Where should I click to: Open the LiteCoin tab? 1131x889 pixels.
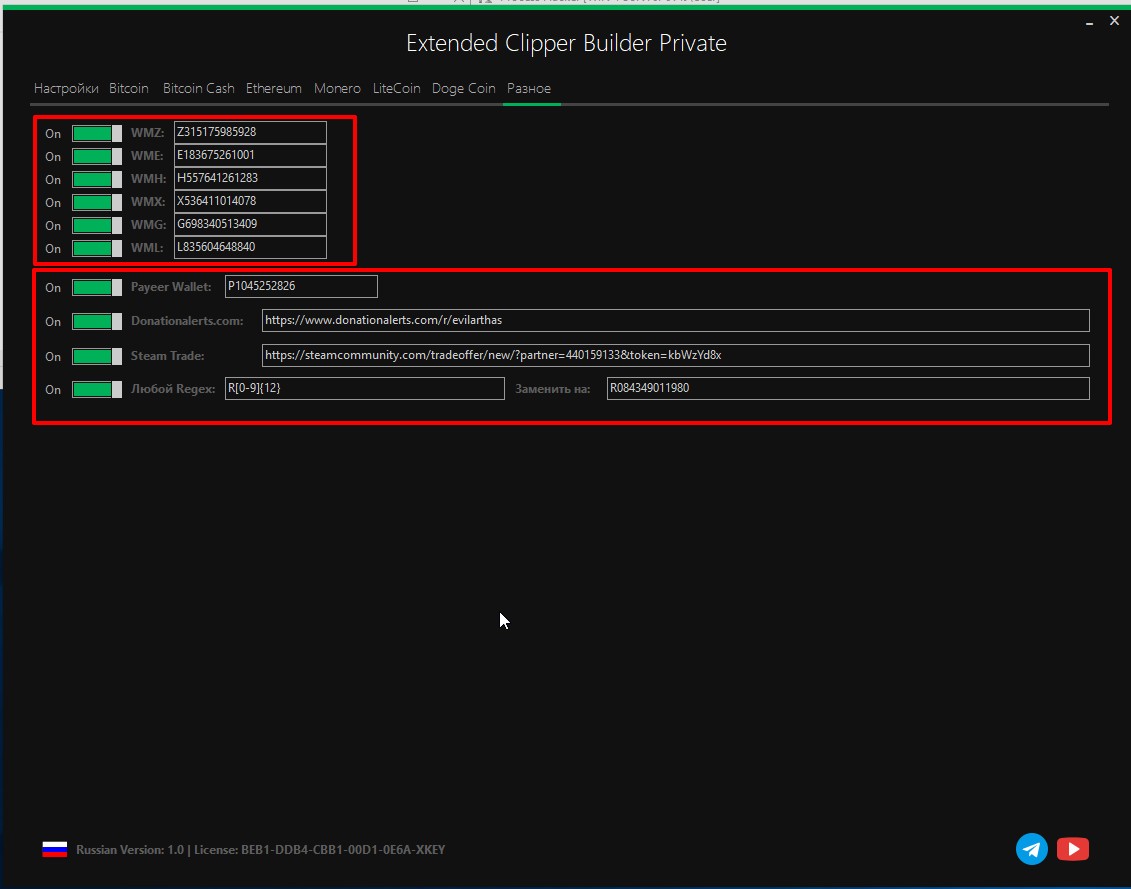(x=396, y=89)
